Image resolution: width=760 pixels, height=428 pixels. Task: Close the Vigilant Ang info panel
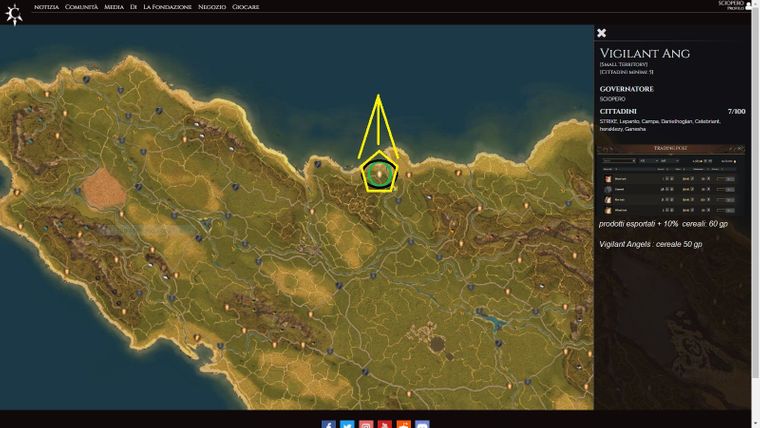[x=602, y=33]
